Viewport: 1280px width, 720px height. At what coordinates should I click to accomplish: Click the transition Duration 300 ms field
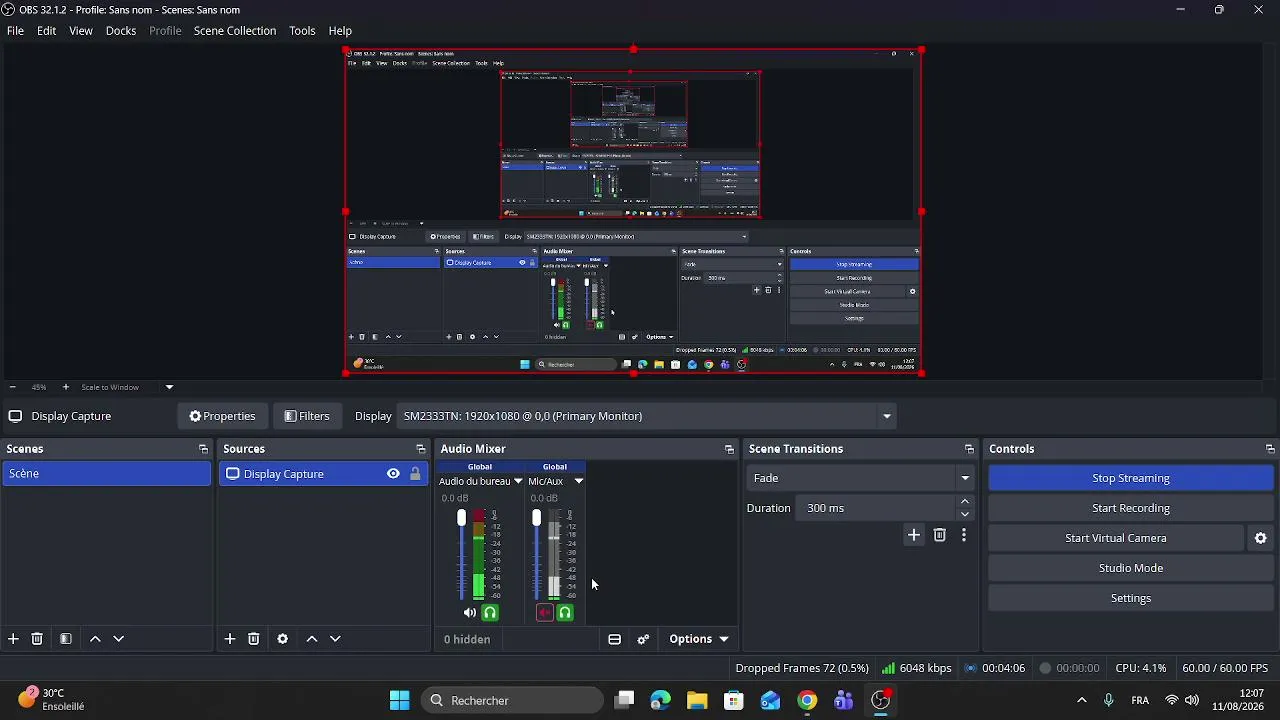[876, 508]
